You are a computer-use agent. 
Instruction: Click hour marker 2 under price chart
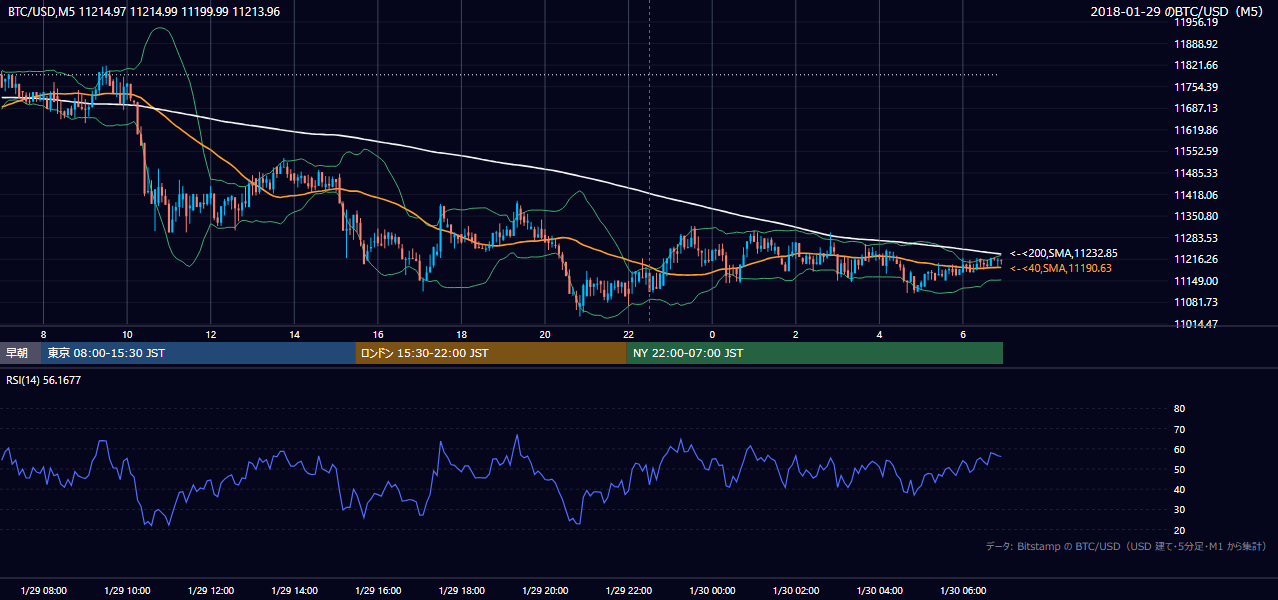(795, 334)
